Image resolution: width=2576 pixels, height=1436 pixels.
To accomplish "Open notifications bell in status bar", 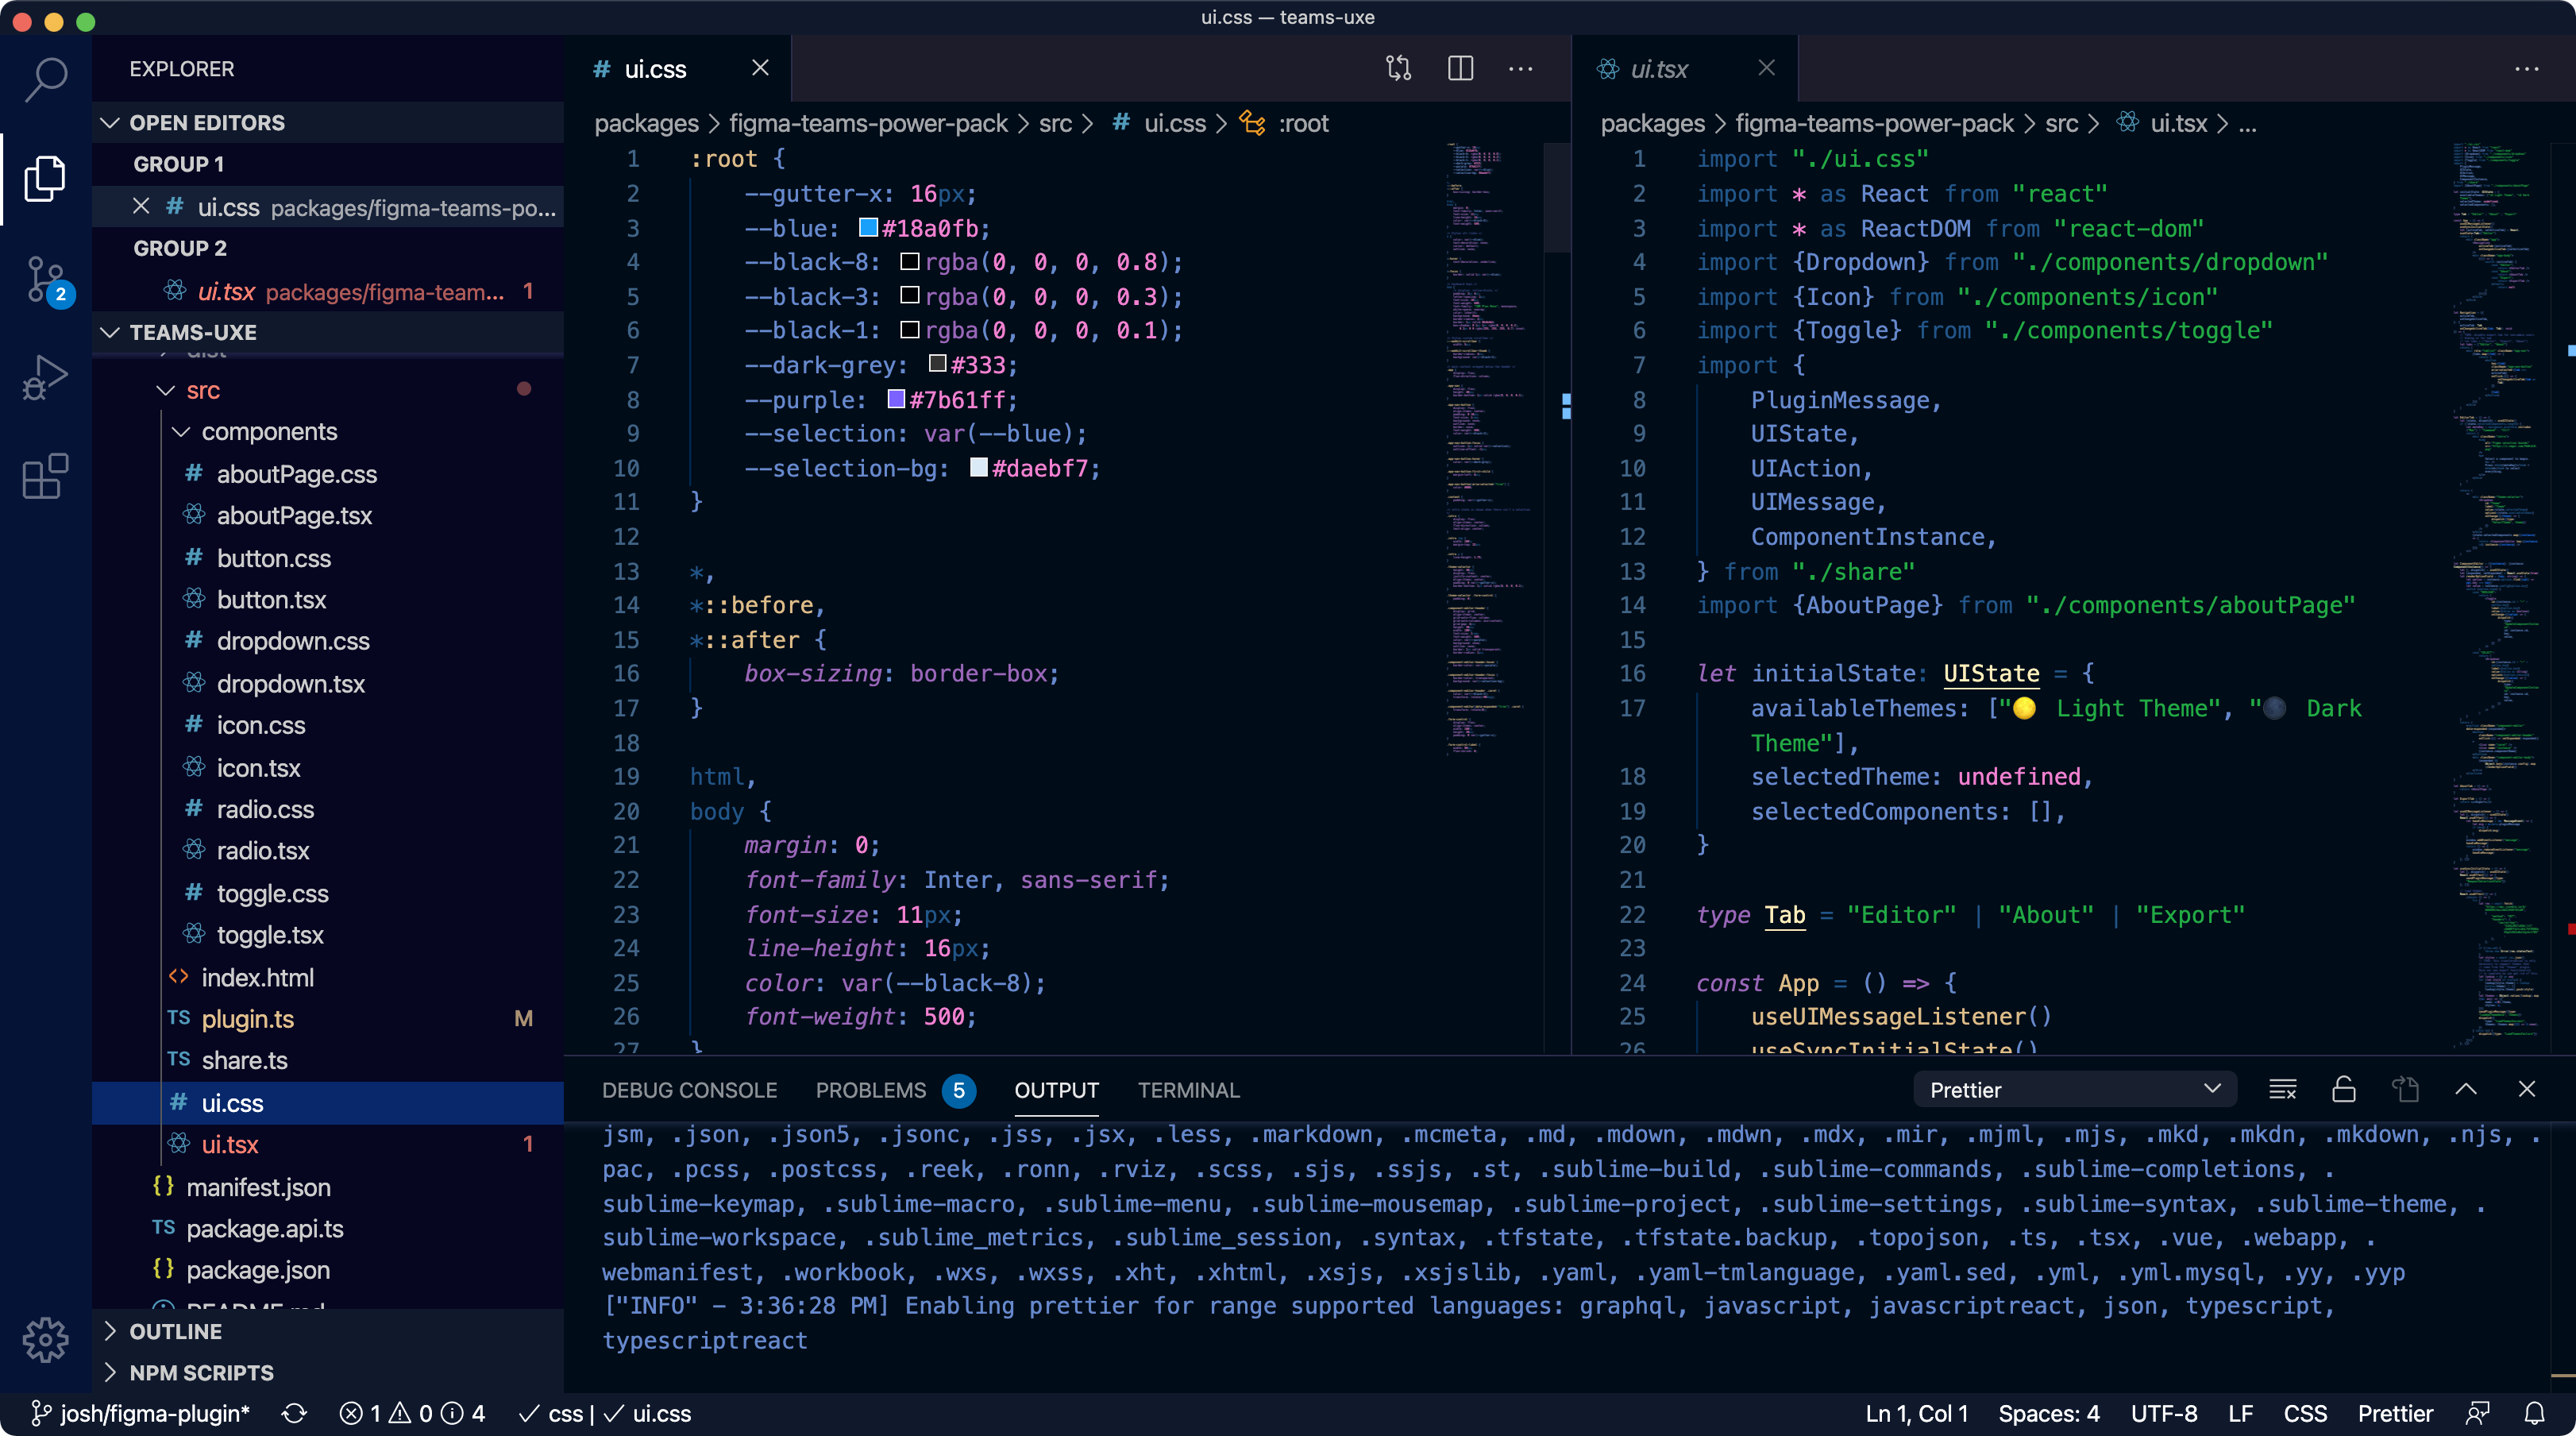I will [2534, 1413].
